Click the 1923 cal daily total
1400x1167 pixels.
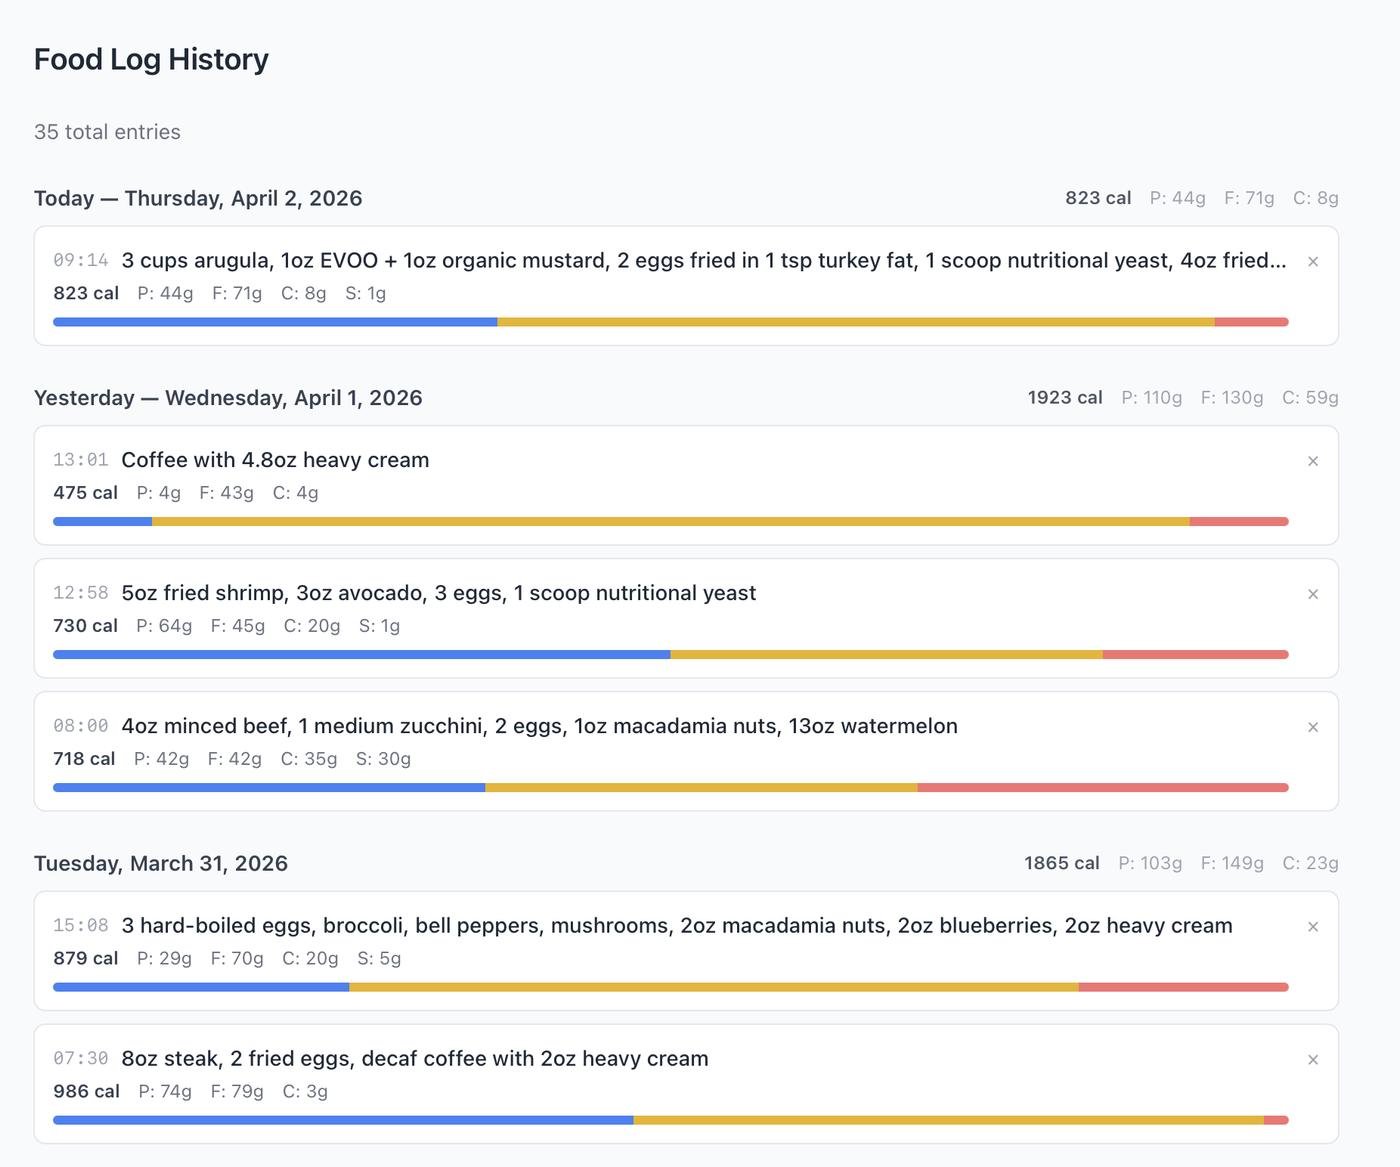point(1064,398)
